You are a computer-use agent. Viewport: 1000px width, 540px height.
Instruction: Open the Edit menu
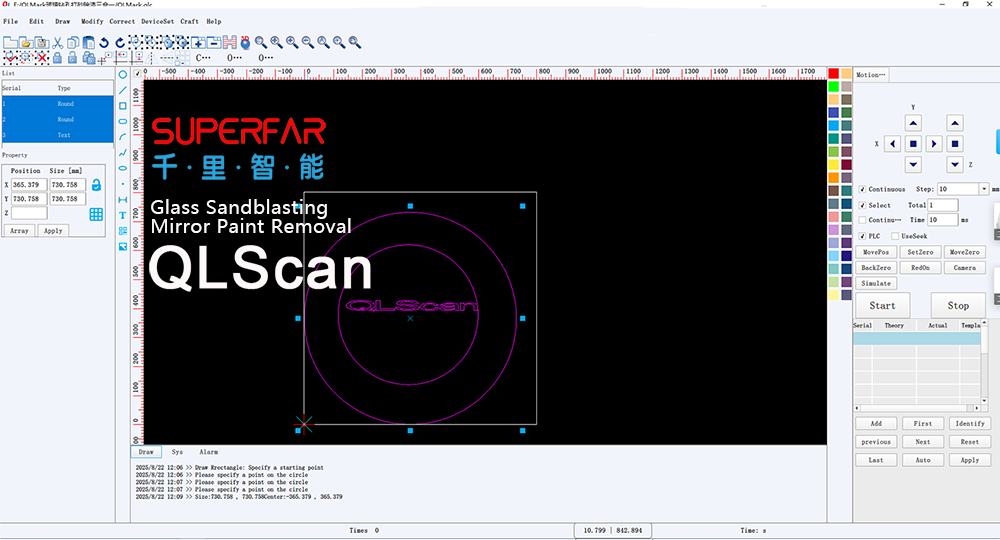36,21
